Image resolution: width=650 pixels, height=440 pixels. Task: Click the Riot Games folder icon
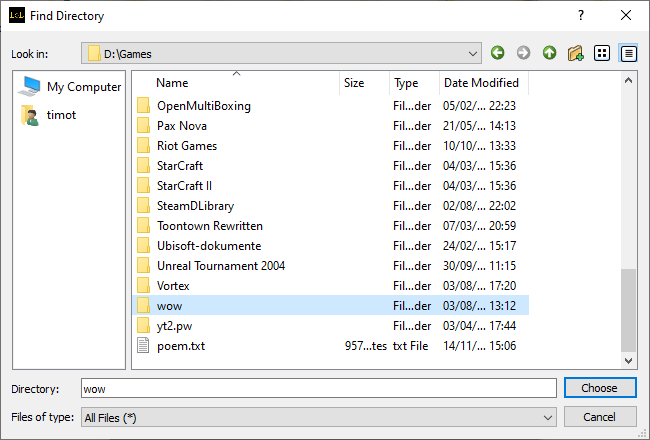pyautogui.click(x=143, y=146)
